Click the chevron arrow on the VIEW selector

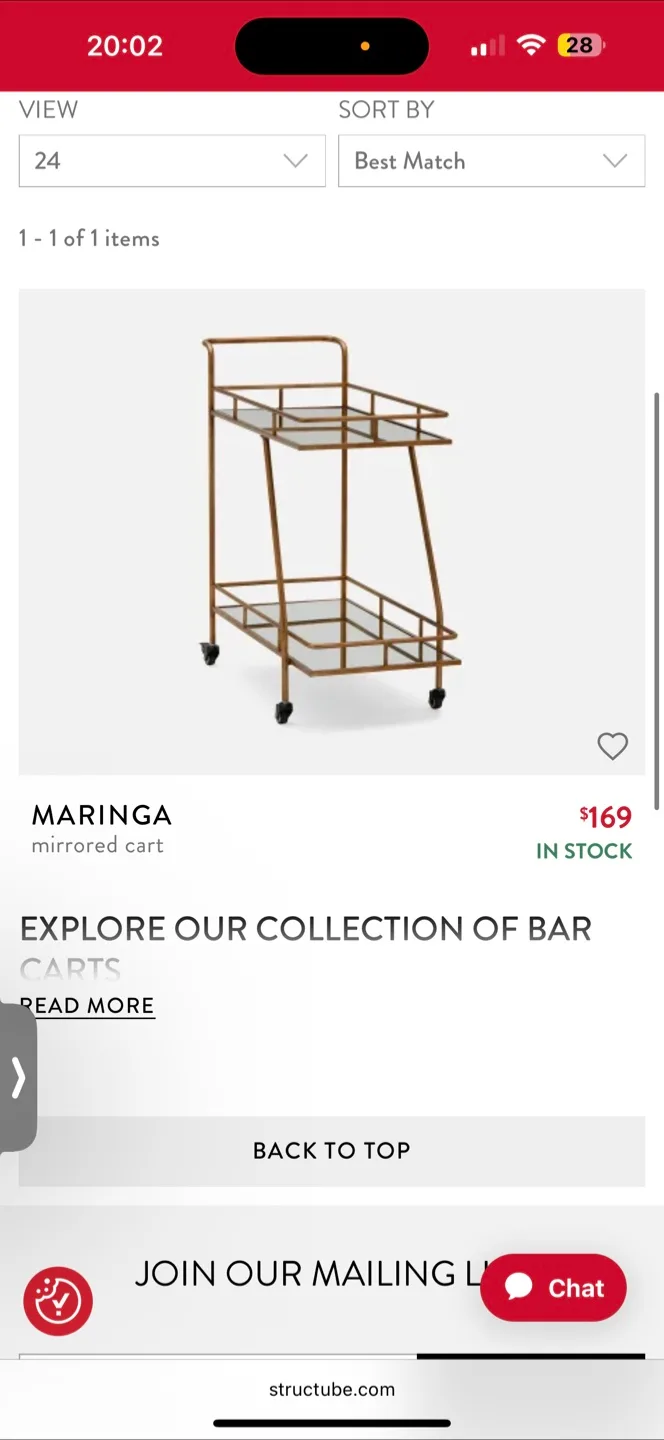[x=295, y=161]
